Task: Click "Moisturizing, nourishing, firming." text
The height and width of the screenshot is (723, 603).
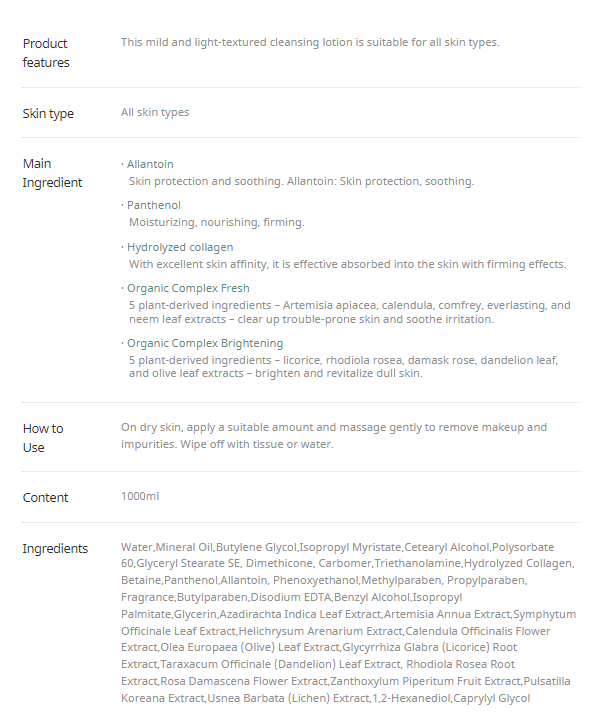Action: click(216, 223)
